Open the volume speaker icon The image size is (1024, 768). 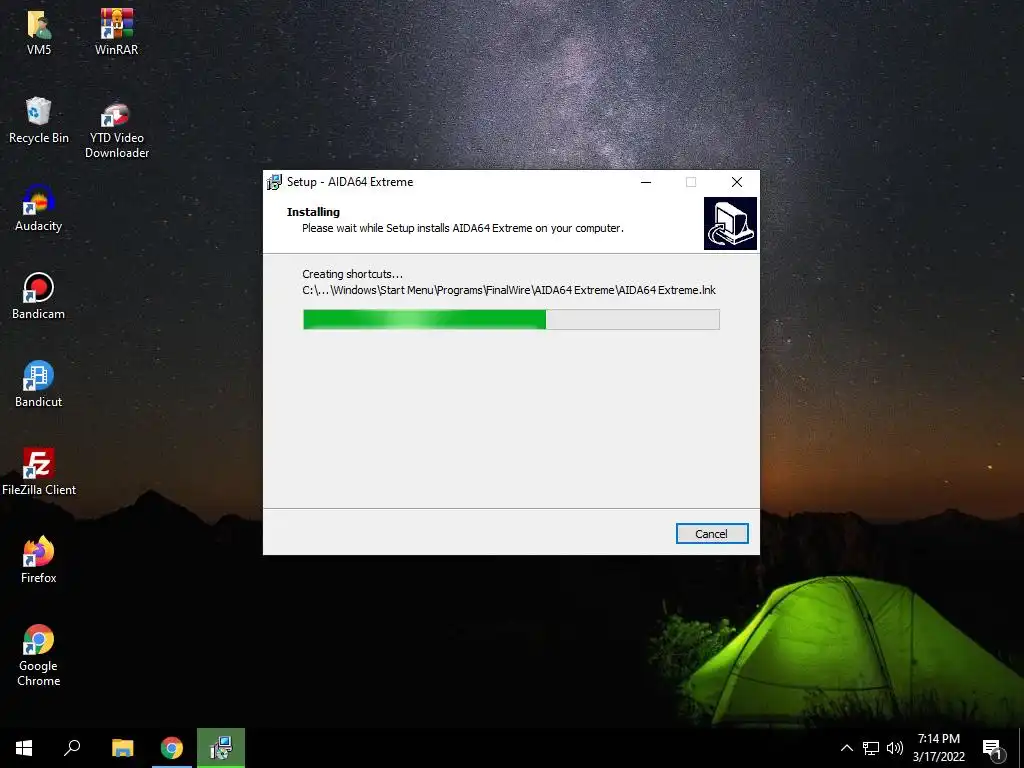click(x=895, y=748)
